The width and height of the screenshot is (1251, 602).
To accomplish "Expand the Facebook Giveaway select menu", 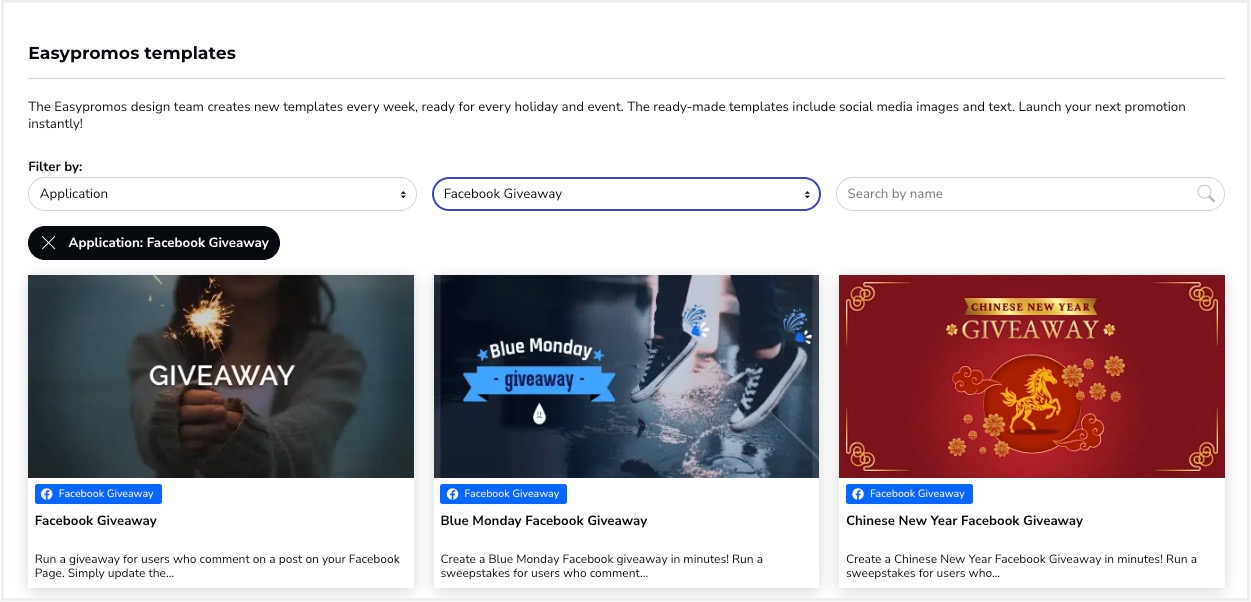I will (625, 194).
